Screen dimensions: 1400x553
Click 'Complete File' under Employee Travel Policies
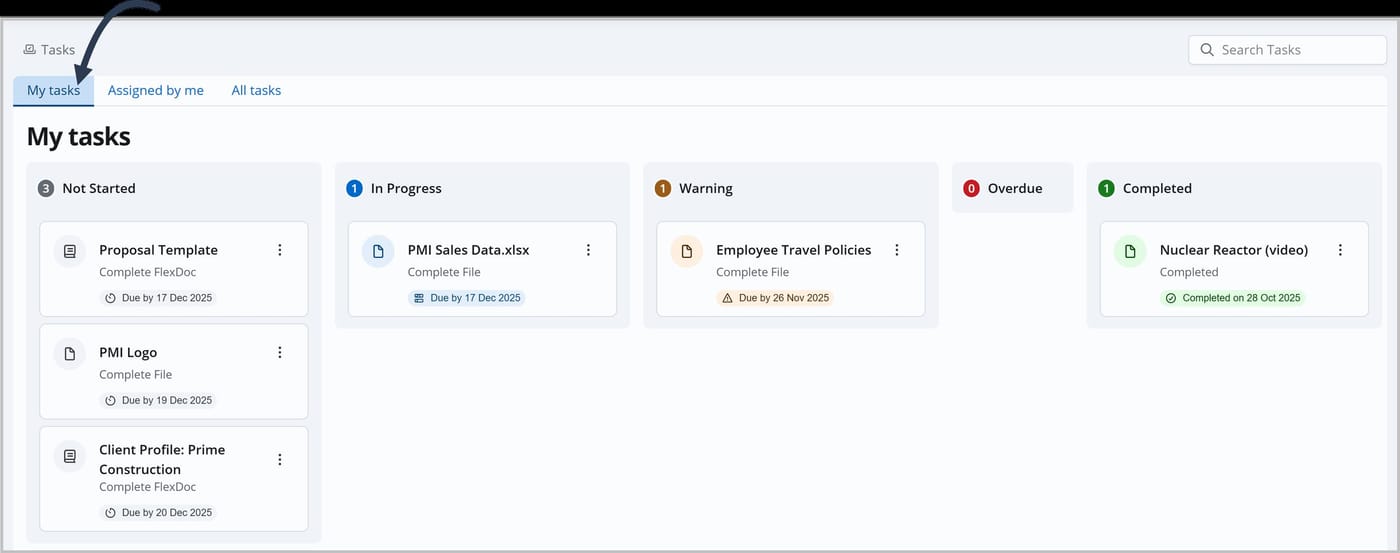point(753,272)
